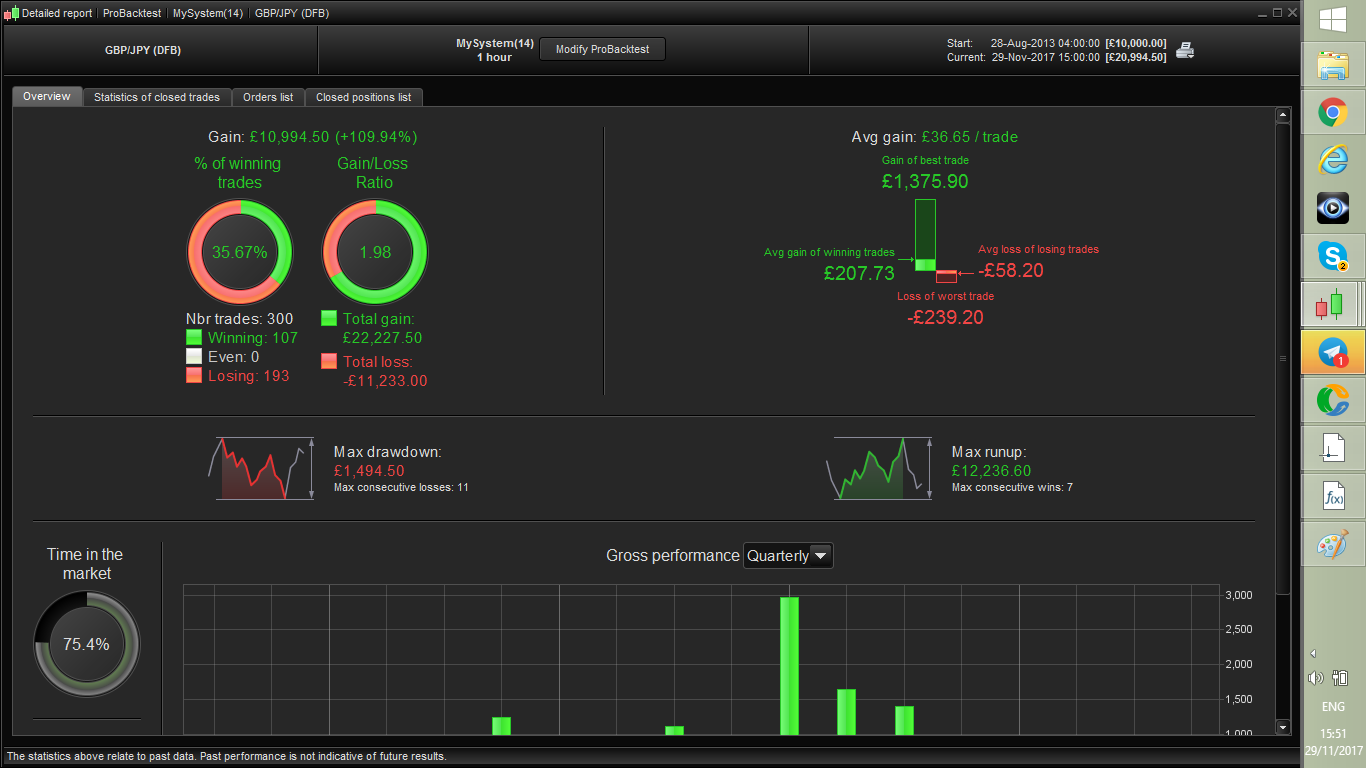Viewport: 1366px width, 768px height.
Task: Open the green-orange swirl app icon
Action: [1332, 400]
